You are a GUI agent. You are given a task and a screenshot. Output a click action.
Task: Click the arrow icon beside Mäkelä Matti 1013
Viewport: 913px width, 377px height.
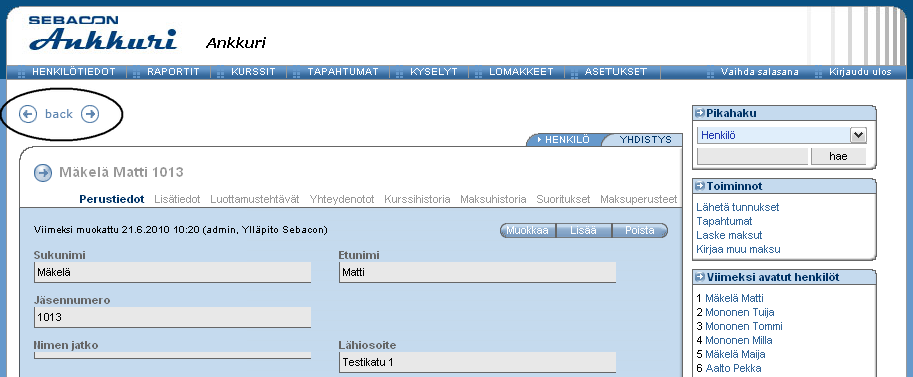point(43,172)
